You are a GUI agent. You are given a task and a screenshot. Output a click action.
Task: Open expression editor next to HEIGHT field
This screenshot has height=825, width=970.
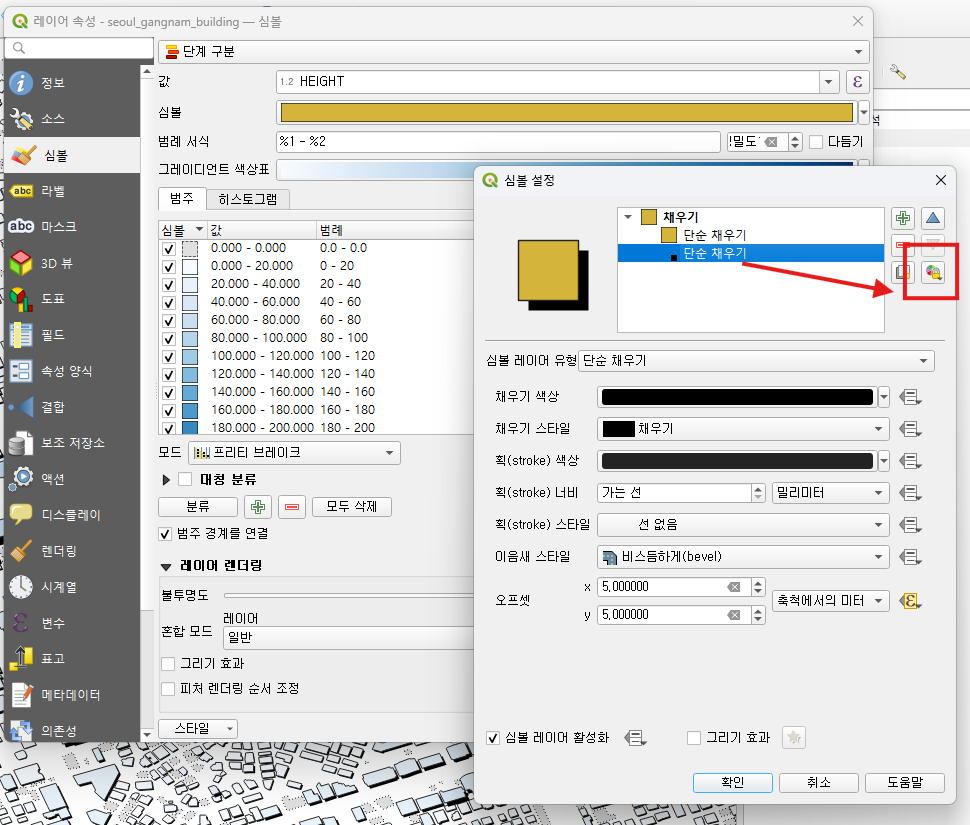[x=857, y=82]
